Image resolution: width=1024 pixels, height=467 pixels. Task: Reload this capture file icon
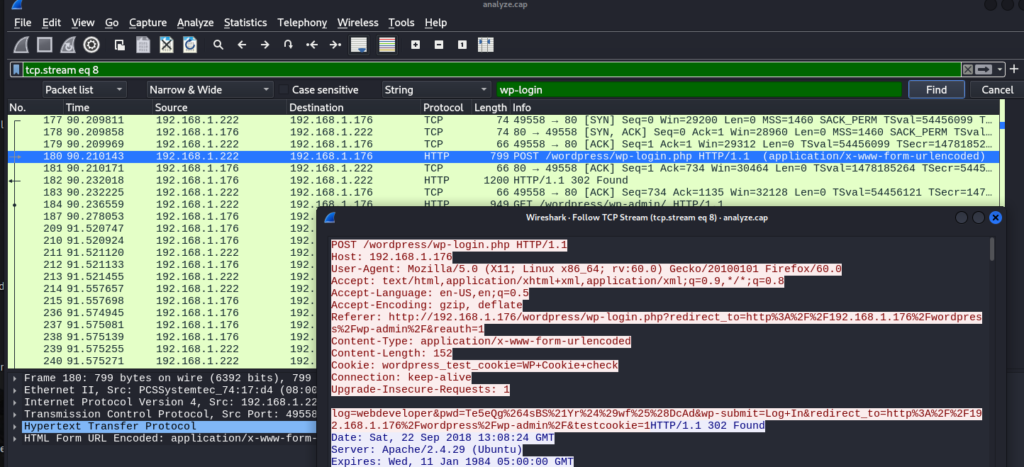[190, 44]
